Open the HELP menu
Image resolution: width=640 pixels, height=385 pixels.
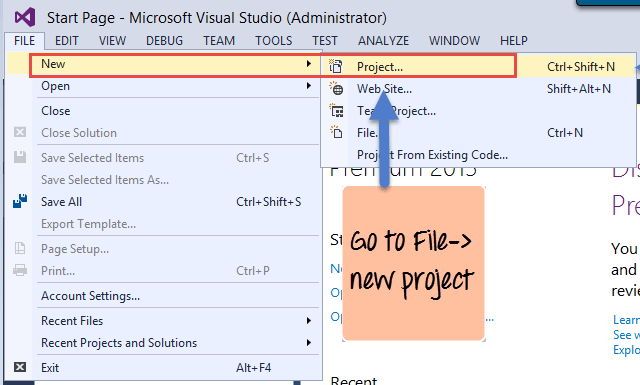pos(513,41)
